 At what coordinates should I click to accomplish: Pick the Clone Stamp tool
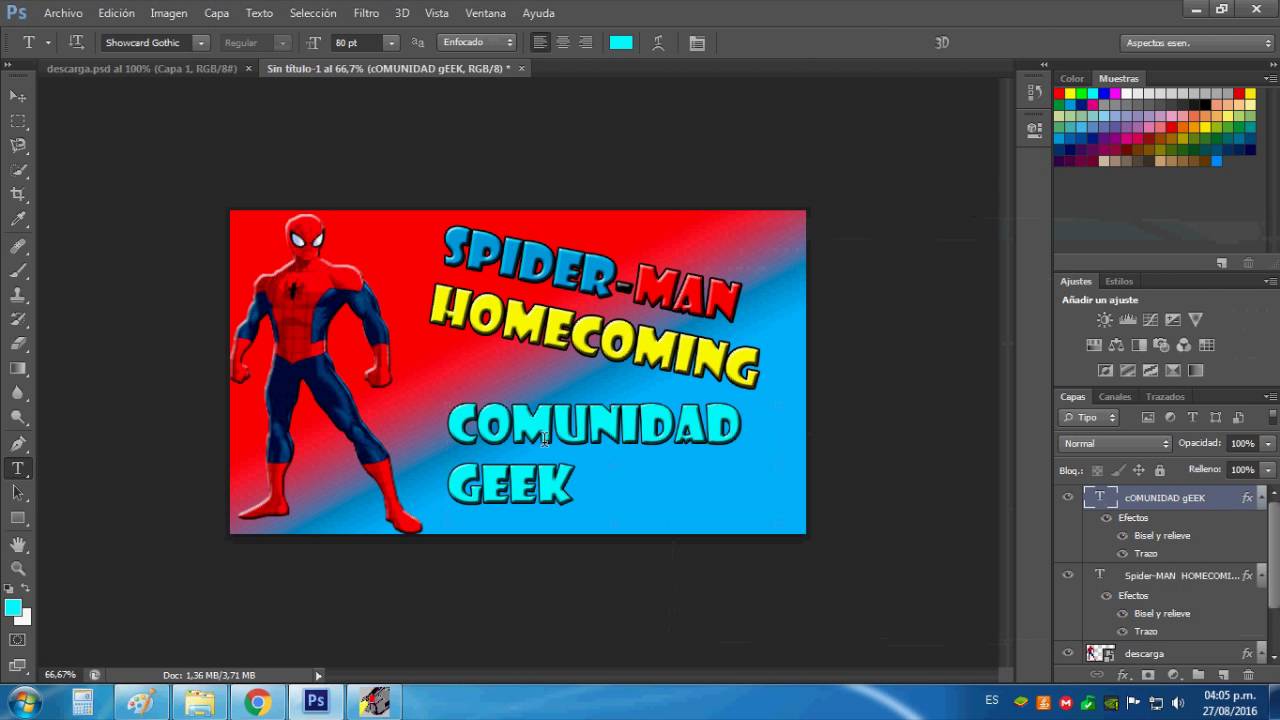point(18,295)
